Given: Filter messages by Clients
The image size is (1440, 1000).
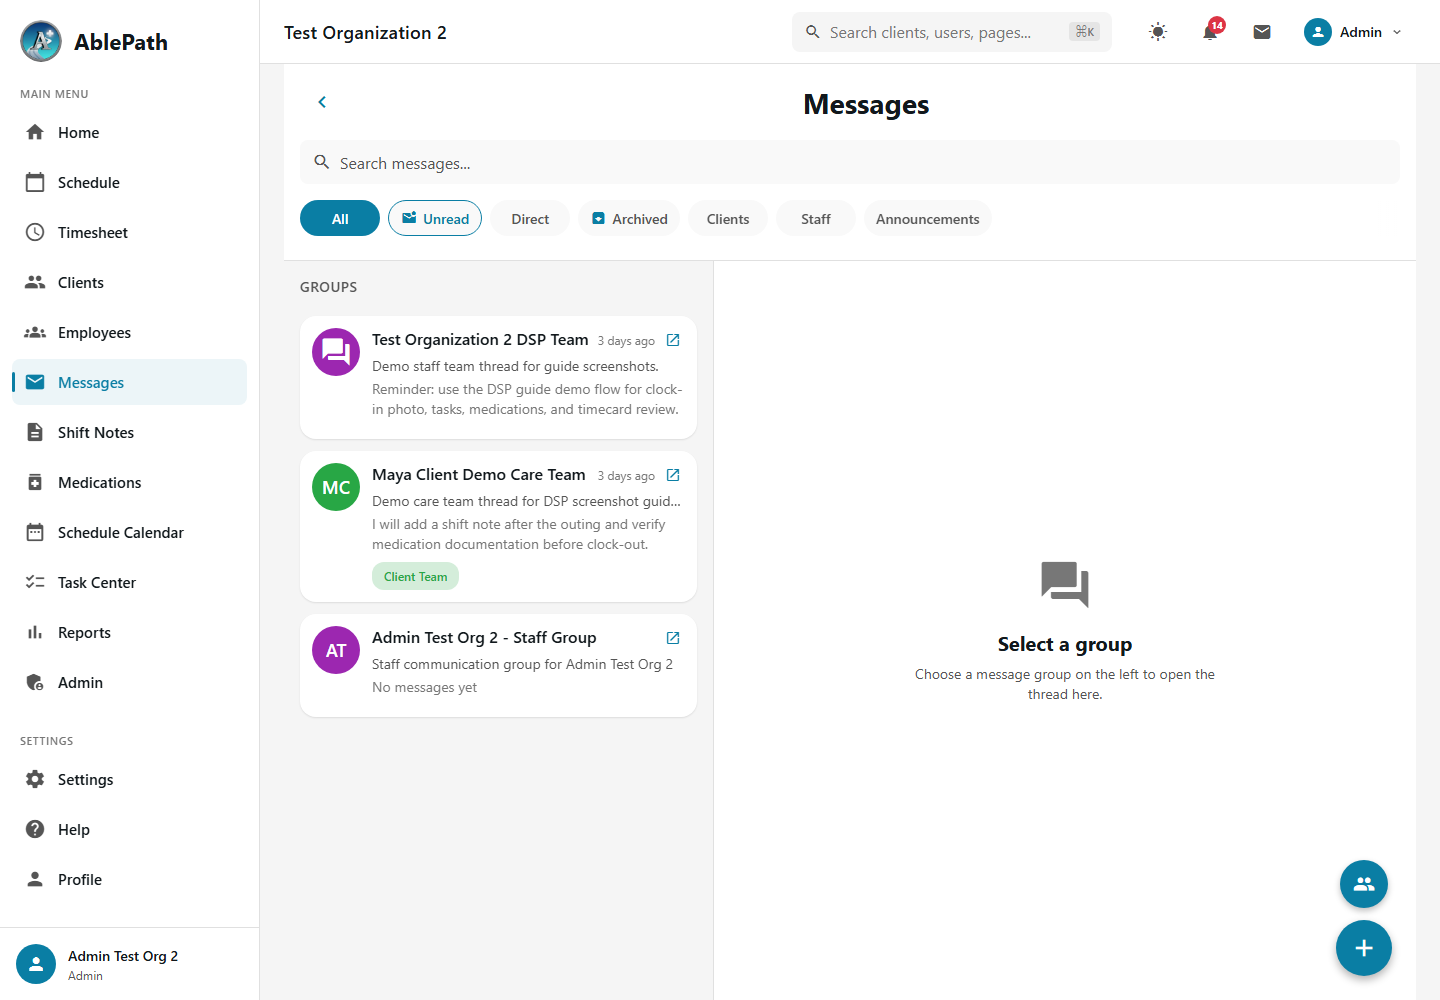Looking at the screenshot, I should [728, 219].
